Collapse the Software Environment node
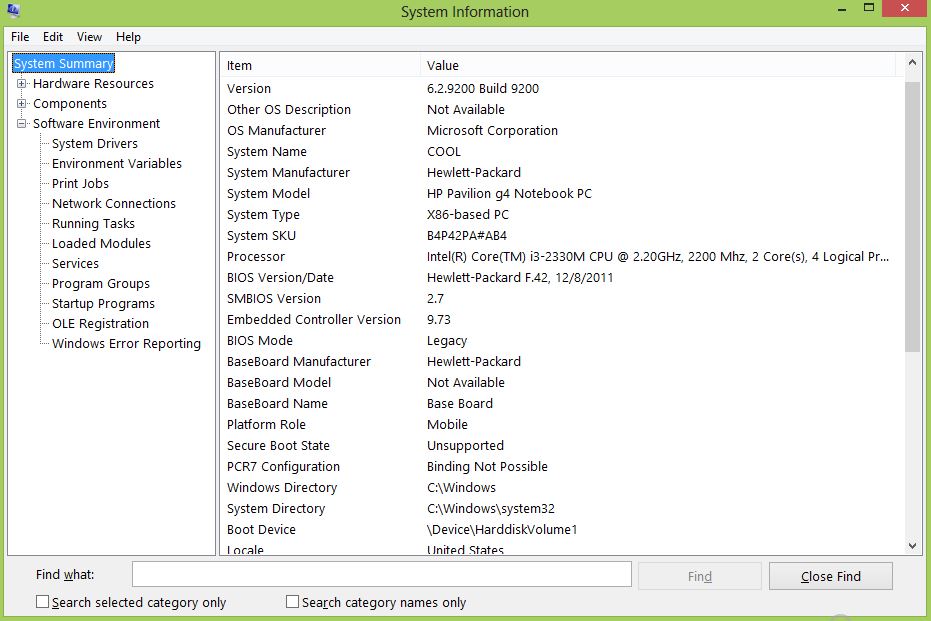Screen dimensions: 931x621 click(x=22, y=123)
